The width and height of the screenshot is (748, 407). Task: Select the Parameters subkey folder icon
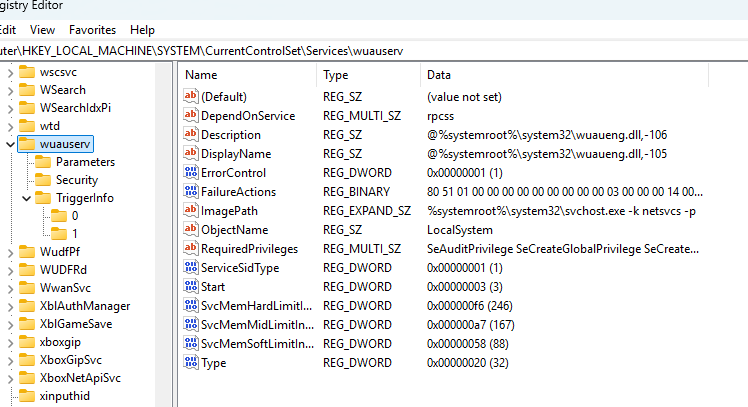43,162
